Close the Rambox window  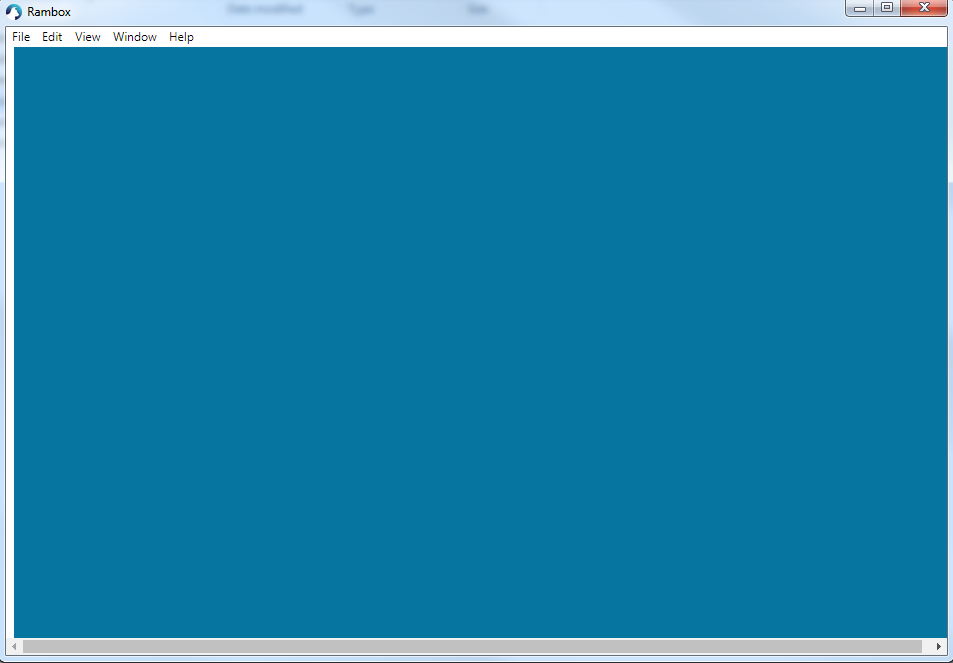coord(924,8)
